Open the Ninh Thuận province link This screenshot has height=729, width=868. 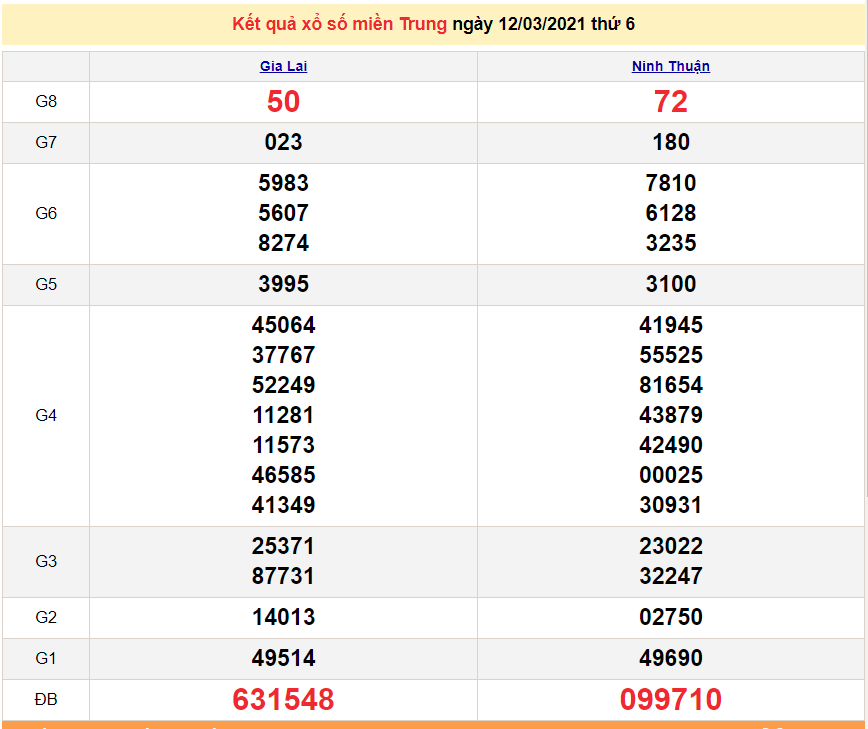tap(671, 67)
